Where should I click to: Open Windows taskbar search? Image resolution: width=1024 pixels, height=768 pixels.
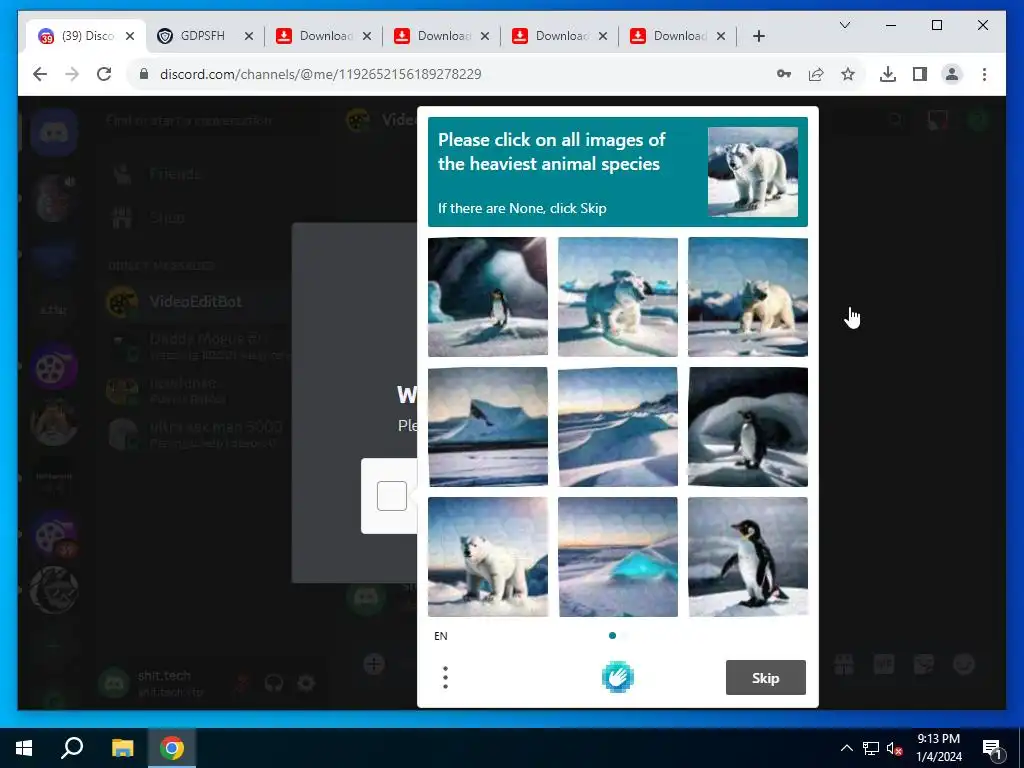(x=72, y=748)
